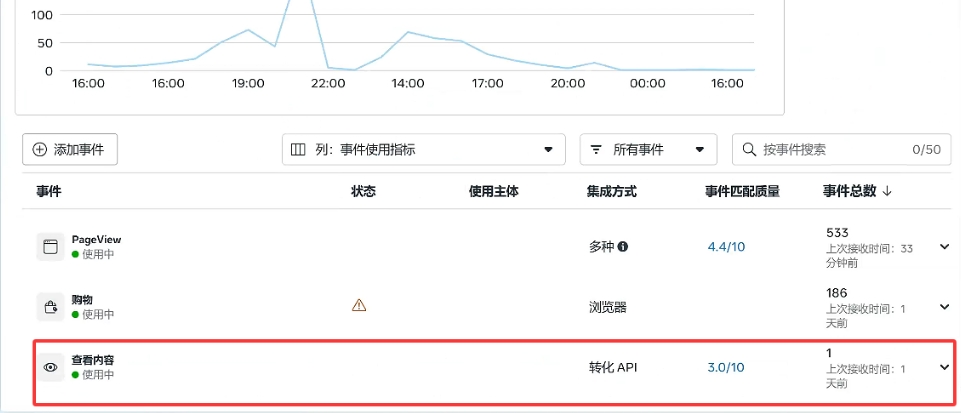The image size is (961, 413).
Task: Open the 4.4/10 match quality link
Action: click(726, 246)
